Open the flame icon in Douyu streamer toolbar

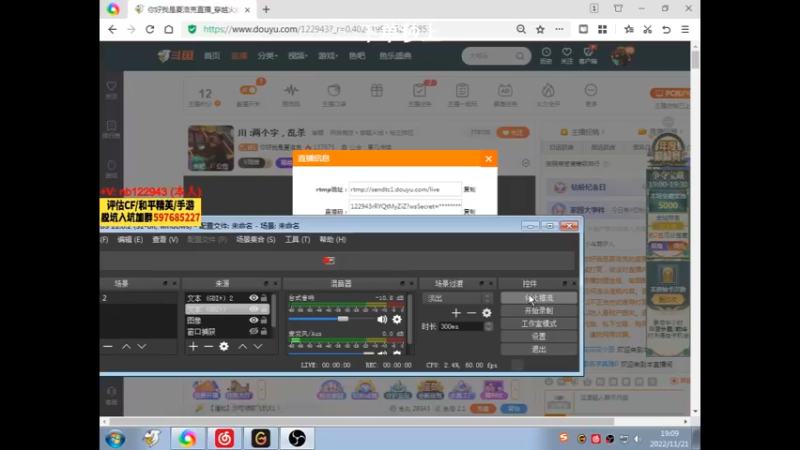tap(548, 91)
